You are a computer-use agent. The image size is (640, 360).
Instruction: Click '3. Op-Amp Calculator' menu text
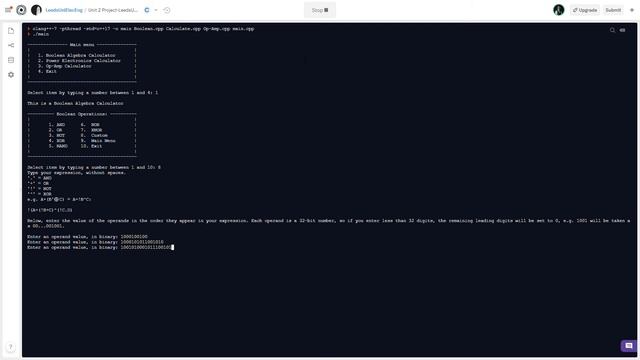(x=64, y=66)
